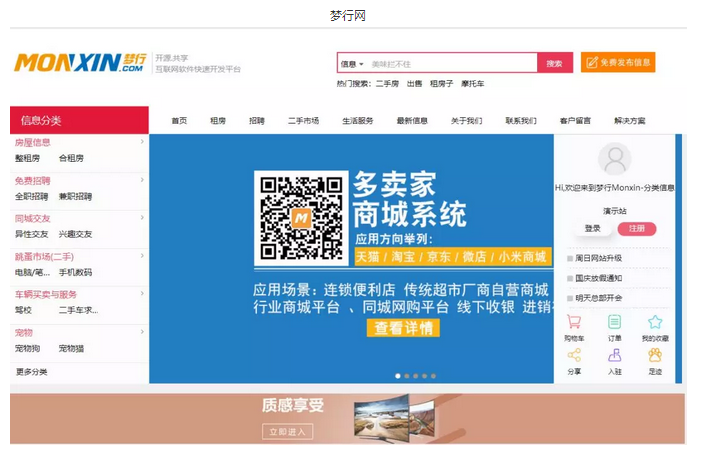The width and height of the screenshot is (702, 456).
Task: Open the shopping cart icon 购物车
Action: click(x=574, y=322)
